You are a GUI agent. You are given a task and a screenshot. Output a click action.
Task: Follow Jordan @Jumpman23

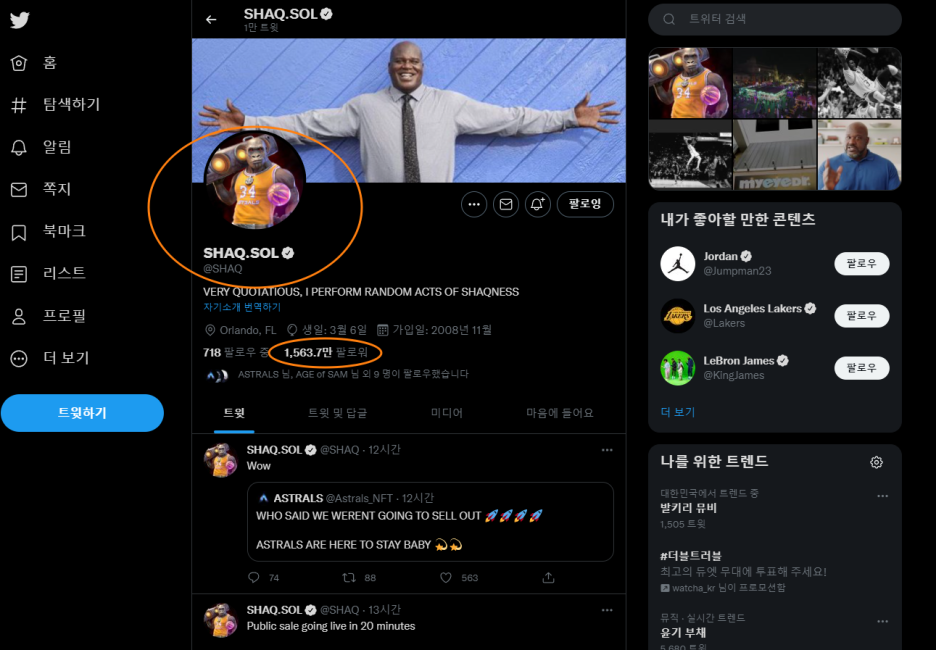click(x=861, y=264)
